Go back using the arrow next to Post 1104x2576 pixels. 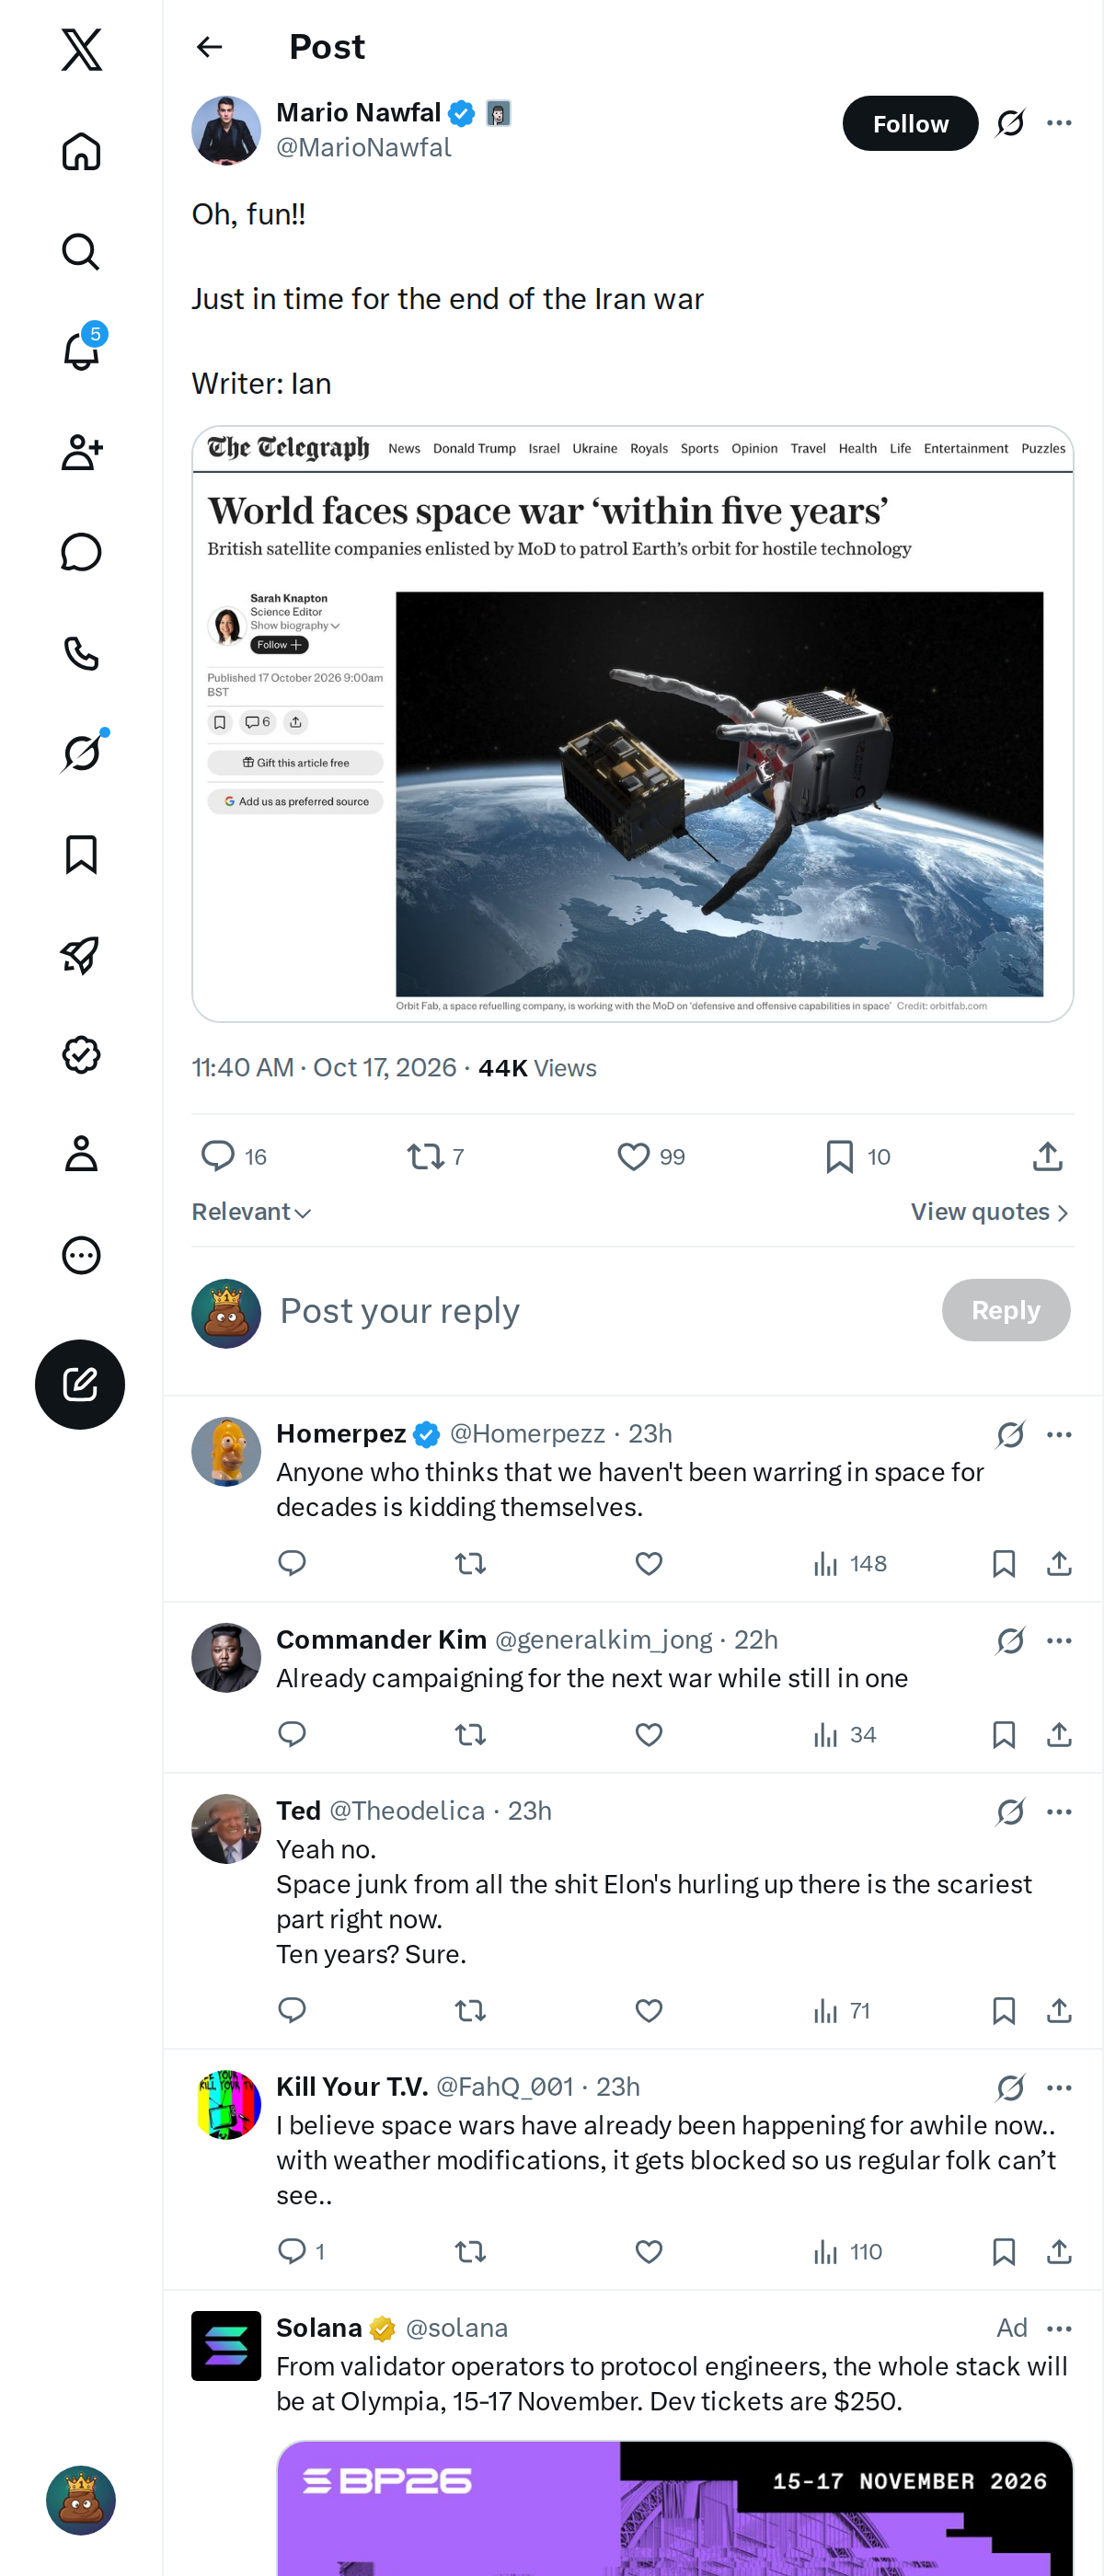pyautogui.click(x=209, y=47)
